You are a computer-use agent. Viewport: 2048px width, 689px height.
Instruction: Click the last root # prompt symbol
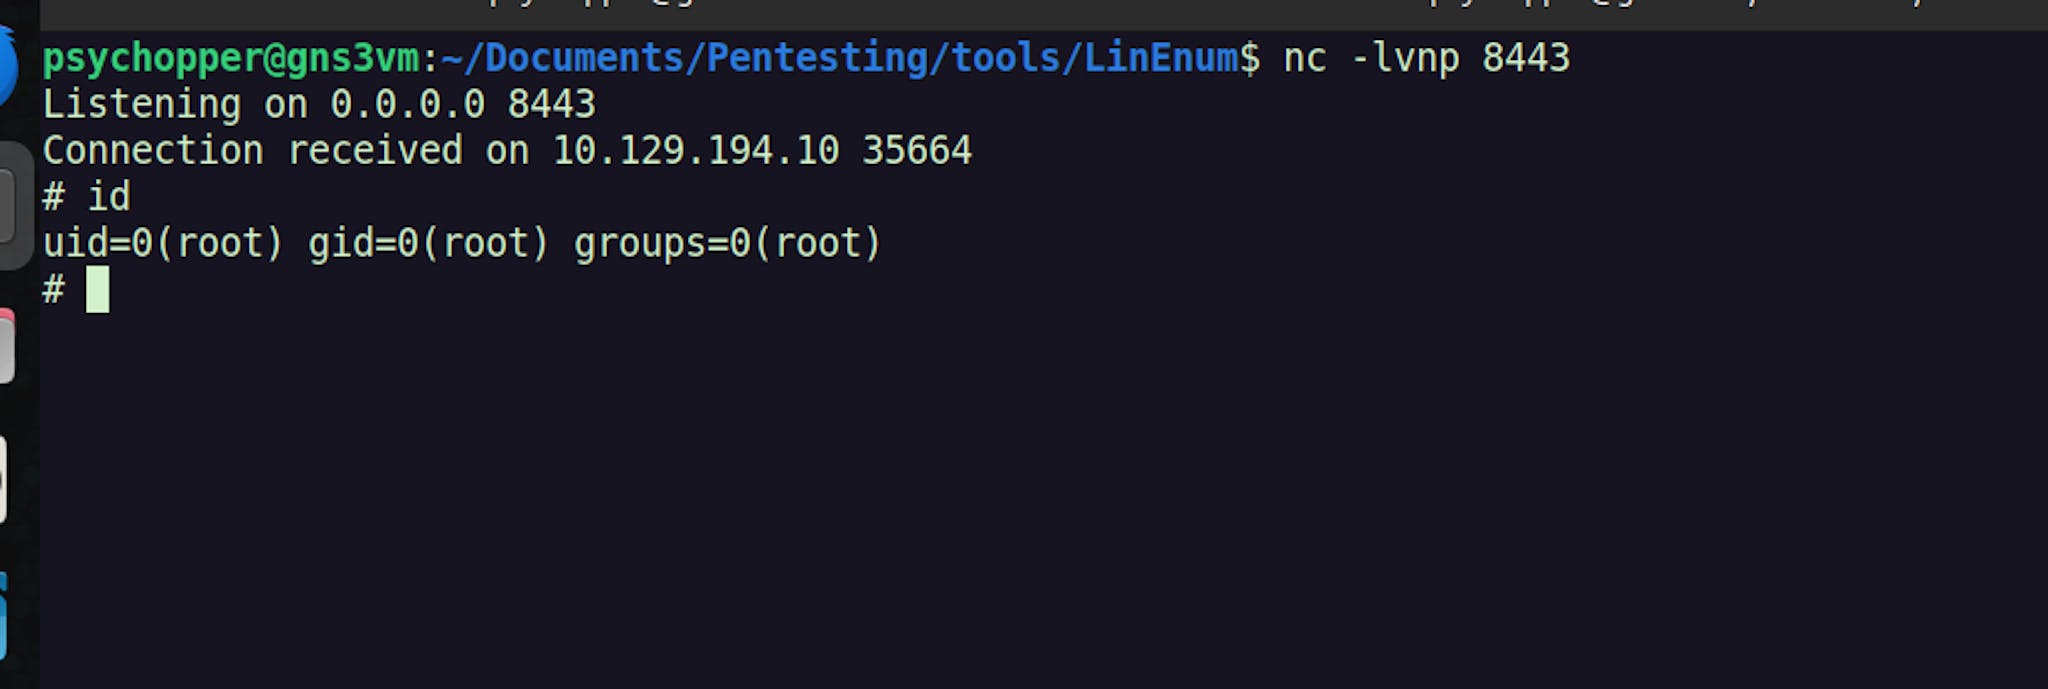53,290
